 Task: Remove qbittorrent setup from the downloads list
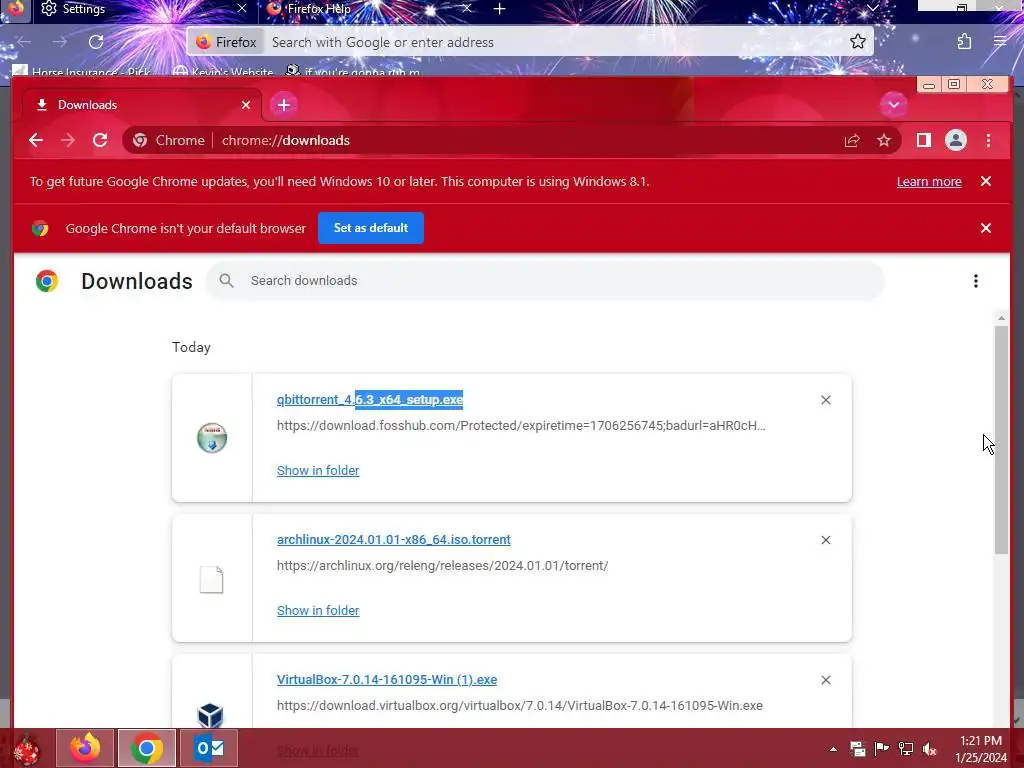pyautogui.click(x=825, y=400)
